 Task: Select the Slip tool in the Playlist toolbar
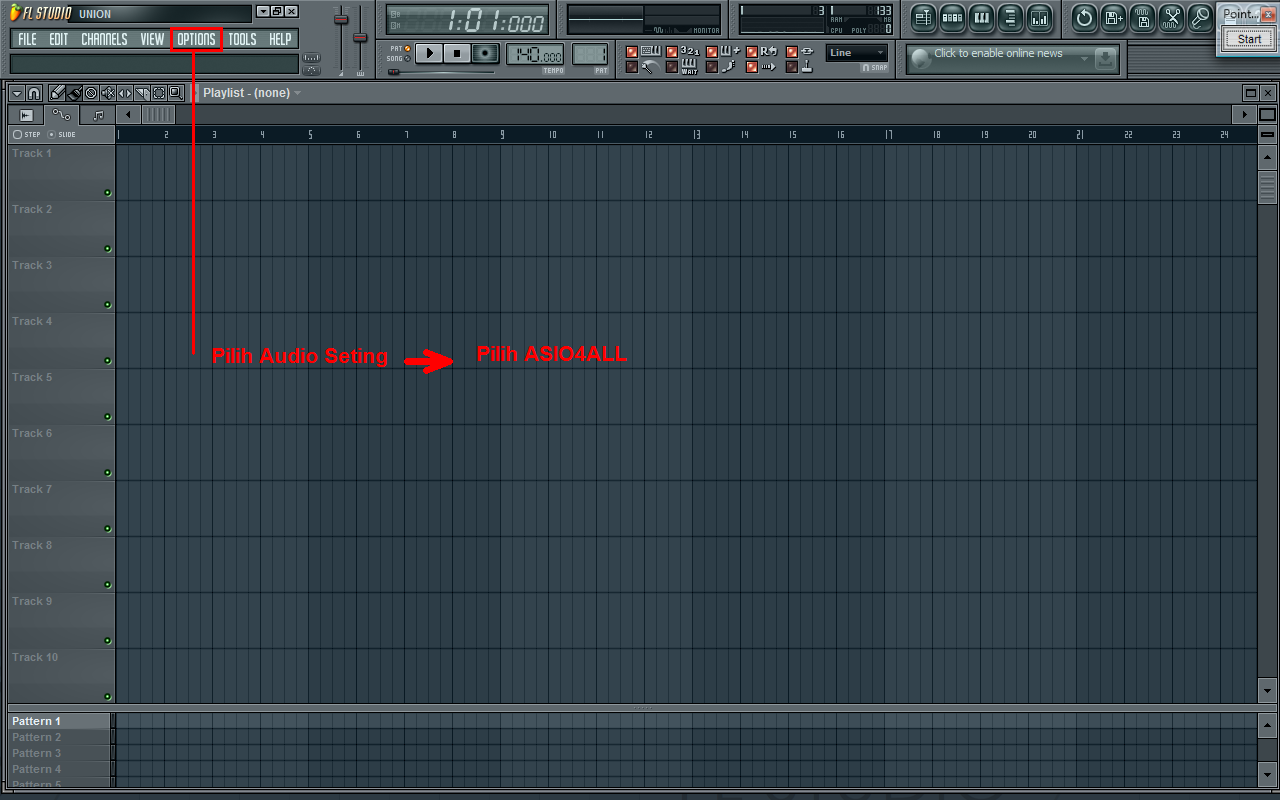point(125,93)
